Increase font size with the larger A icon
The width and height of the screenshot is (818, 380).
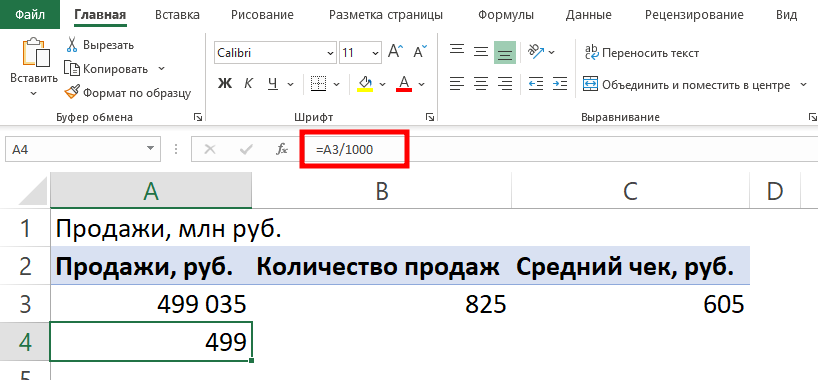coord(395,52)
